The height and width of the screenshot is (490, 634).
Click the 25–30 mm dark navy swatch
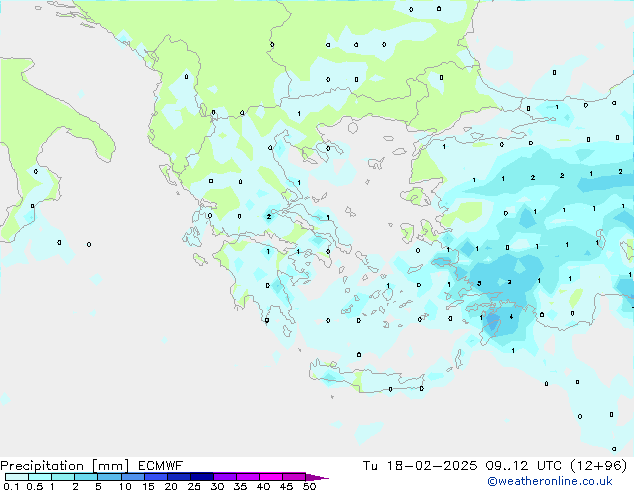pos(202,477)
